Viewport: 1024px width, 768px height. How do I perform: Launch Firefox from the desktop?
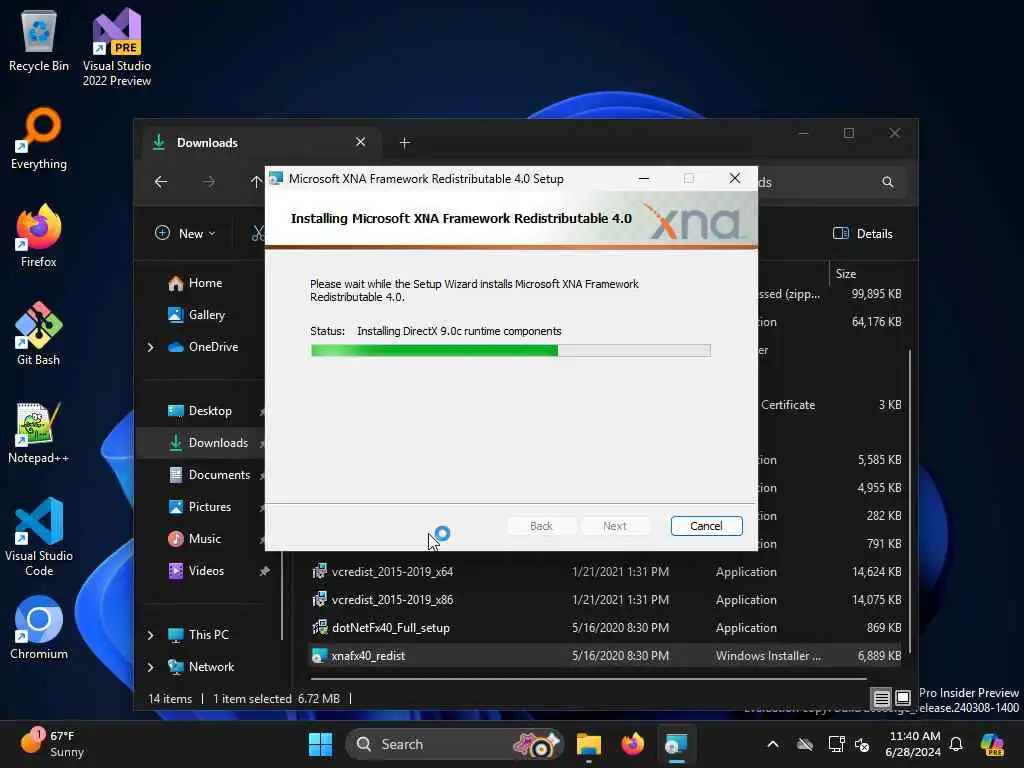39,236
